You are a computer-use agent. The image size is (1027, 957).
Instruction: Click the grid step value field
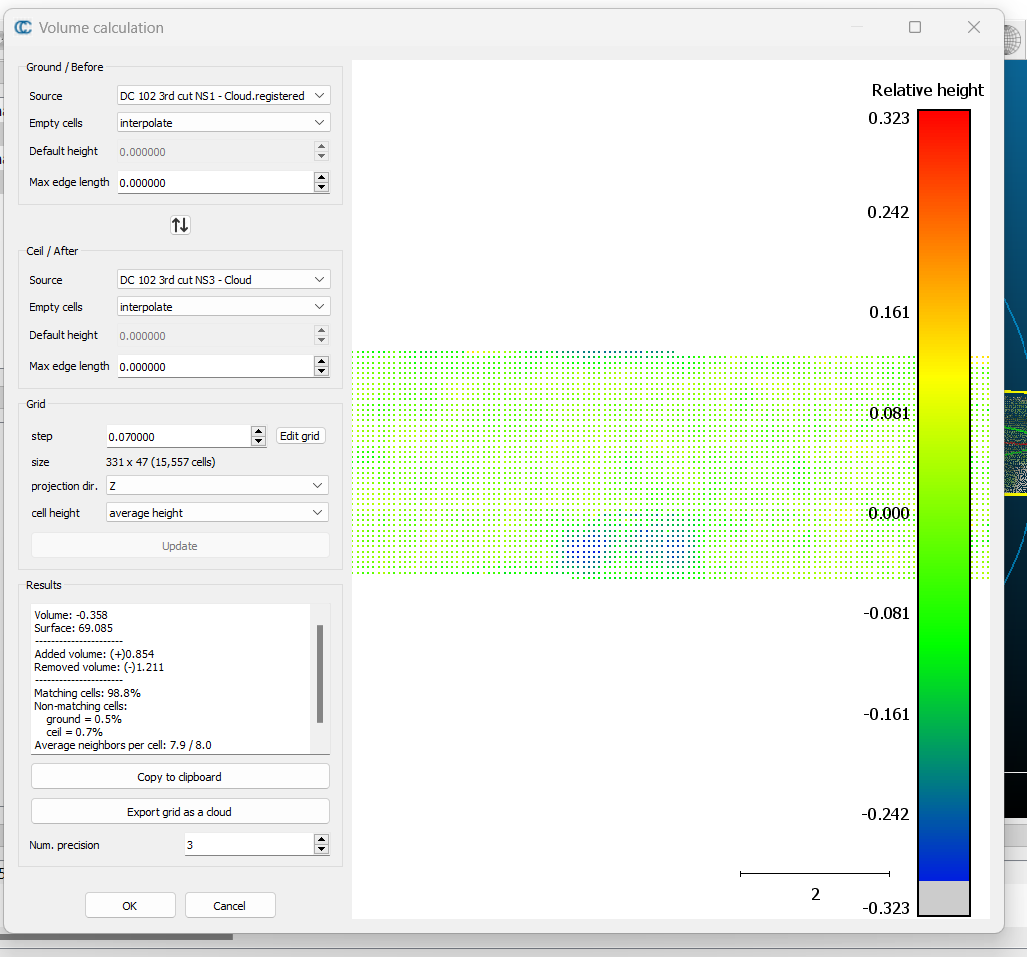pyautogui.click(x=177, y=437)
